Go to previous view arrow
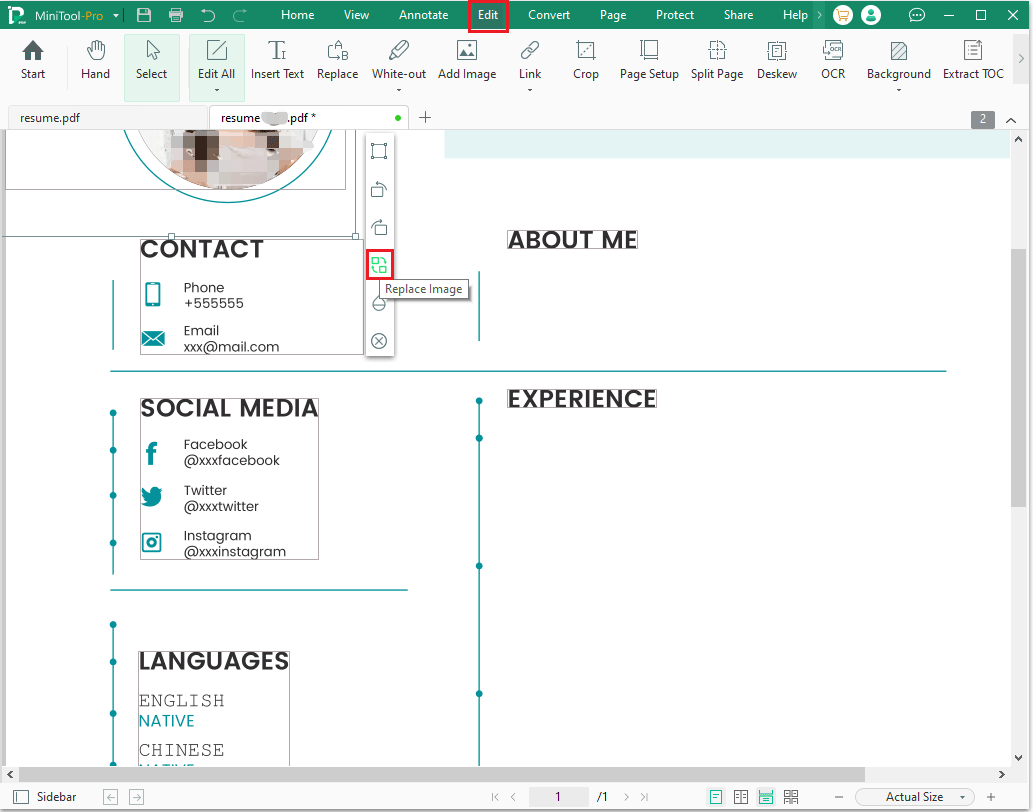The height and width of the screenshot is (812, 1033). (x=111, y=797)
